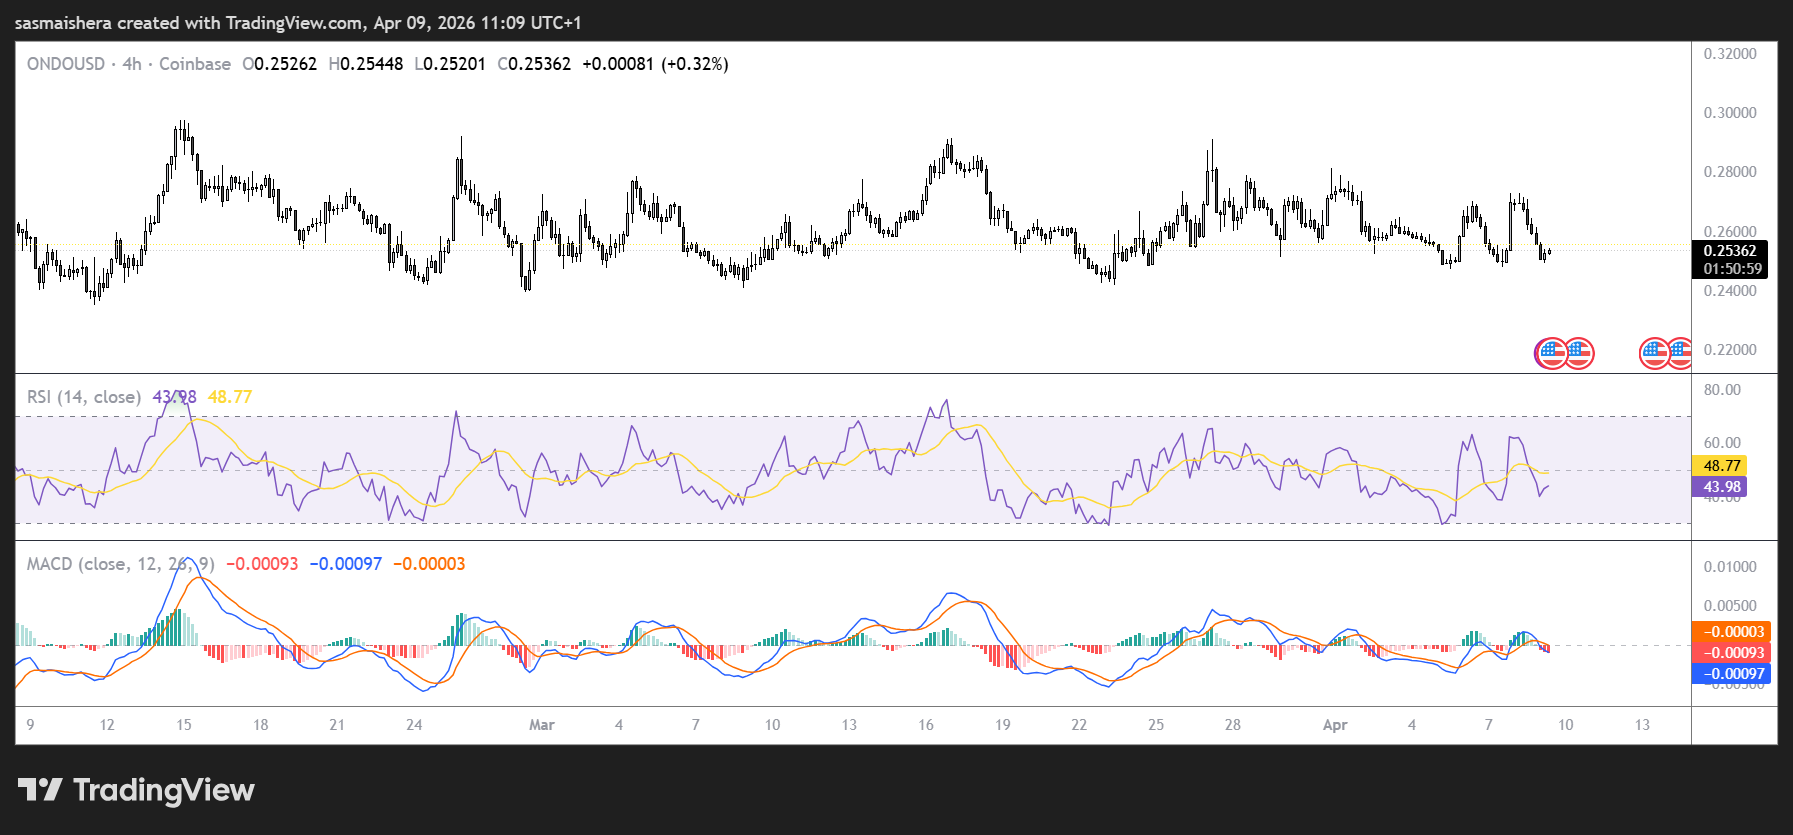Screen dimensions: 1793x835
Task: Click the 0.24000 price axis label
Action: point(1730,291)
